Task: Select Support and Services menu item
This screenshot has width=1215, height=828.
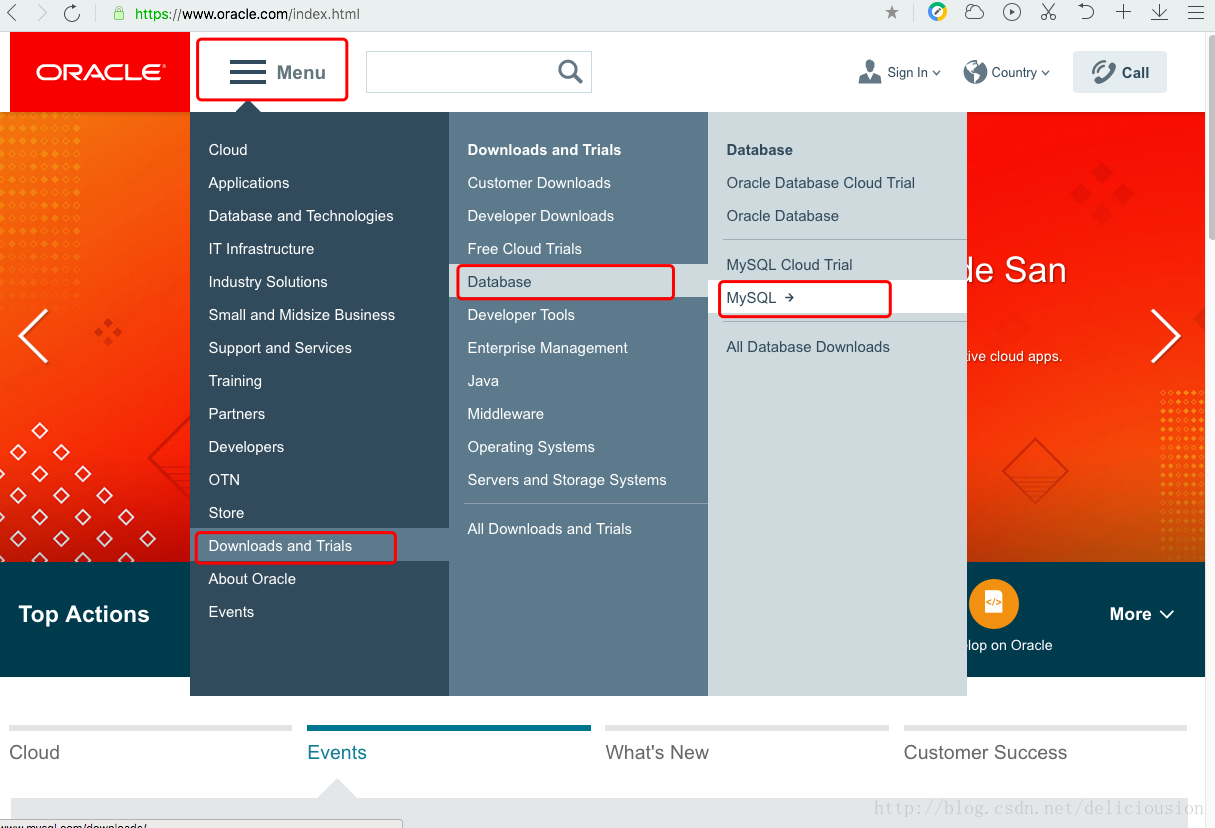Action: tap(280, 348)
